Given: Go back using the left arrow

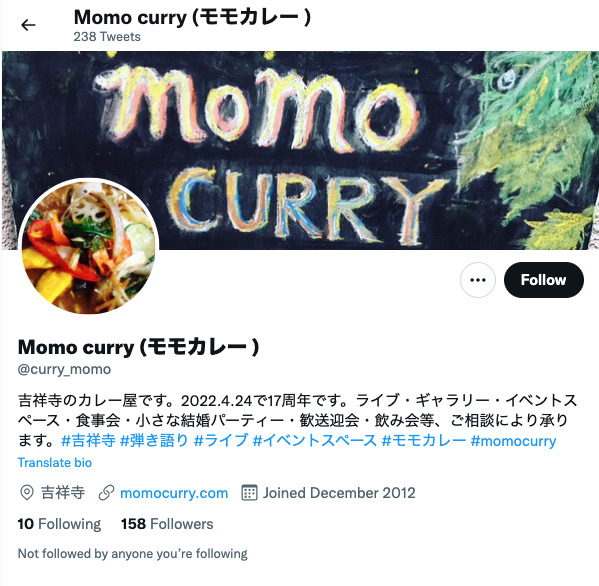Looking at the screenshot, I should point(28,25).
